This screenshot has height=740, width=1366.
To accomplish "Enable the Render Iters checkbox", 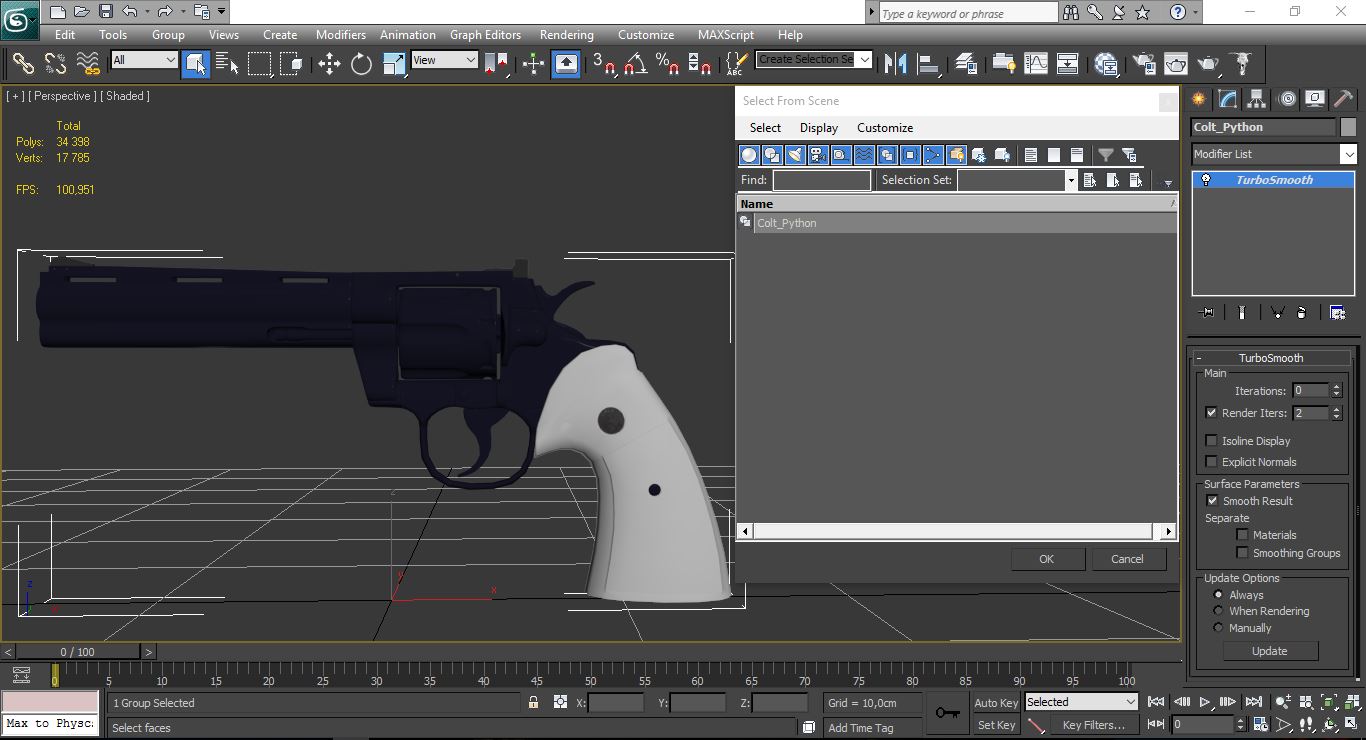I will pos(1212,413).
